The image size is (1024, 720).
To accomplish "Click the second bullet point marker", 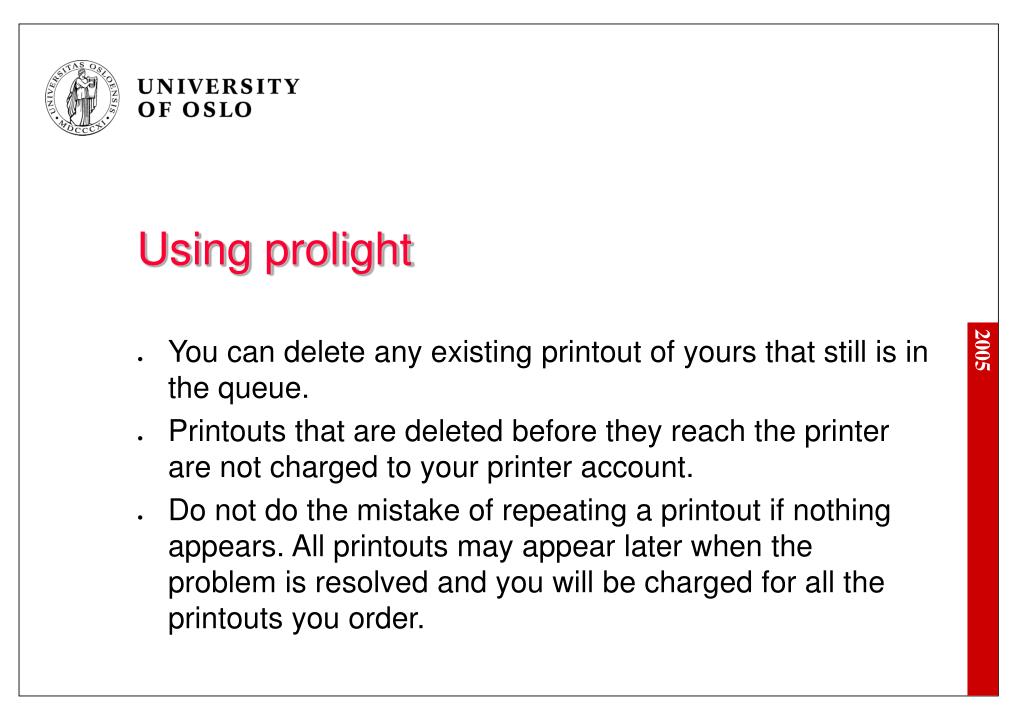I will tap(140, 438).
